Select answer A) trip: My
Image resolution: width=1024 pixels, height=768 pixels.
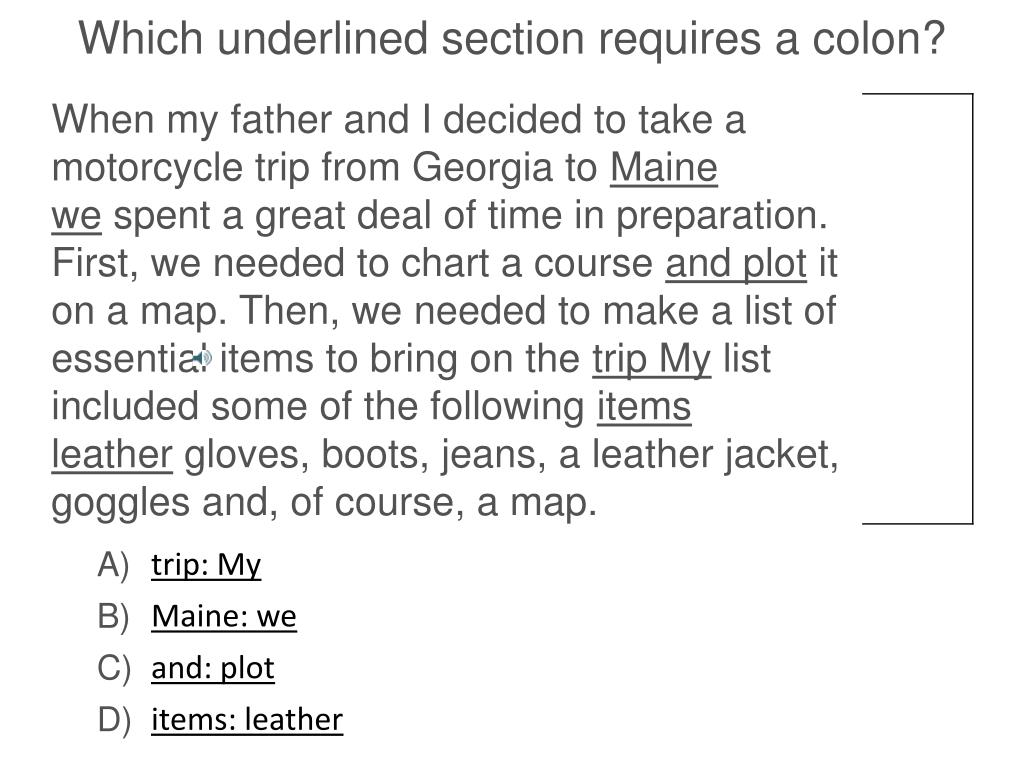click(206, 564)
